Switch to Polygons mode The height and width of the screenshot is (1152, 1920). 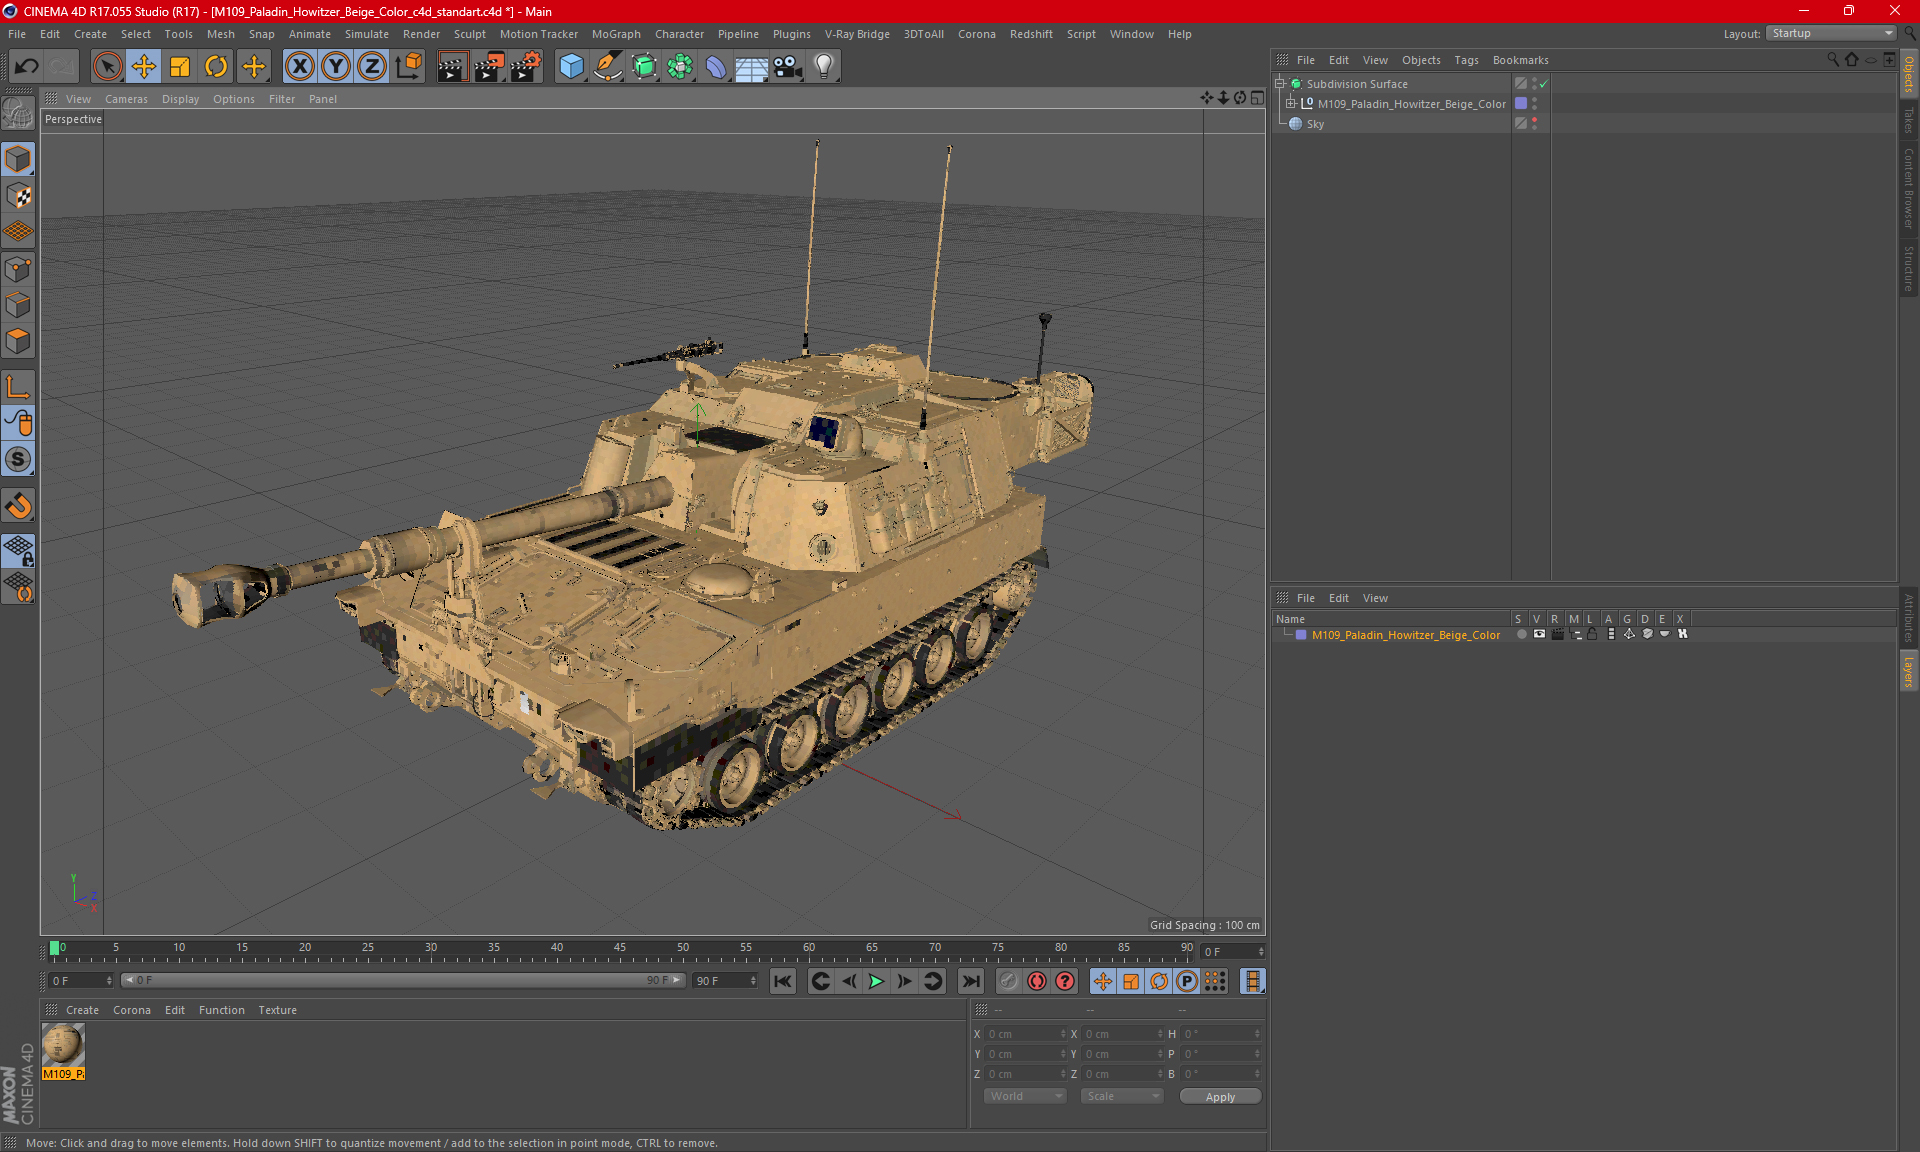pyautogui.click(x=18, y=341)
